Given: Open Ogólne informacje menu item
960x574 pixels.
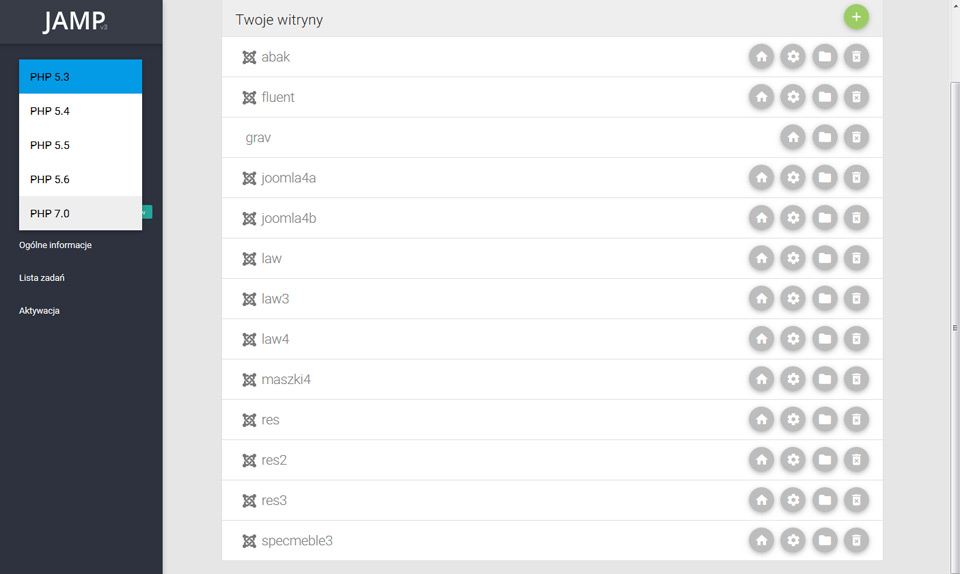Looking at the screenshot, I should click(55, 245).
